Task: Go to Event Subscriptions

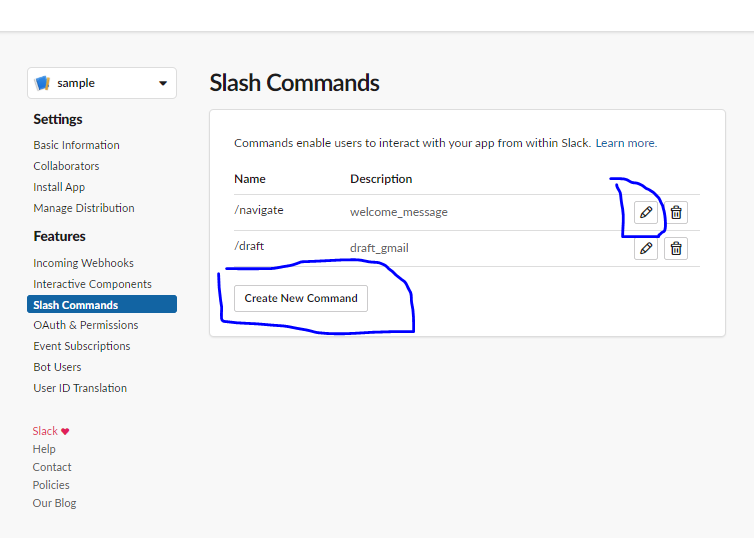Action: (82, 346)
